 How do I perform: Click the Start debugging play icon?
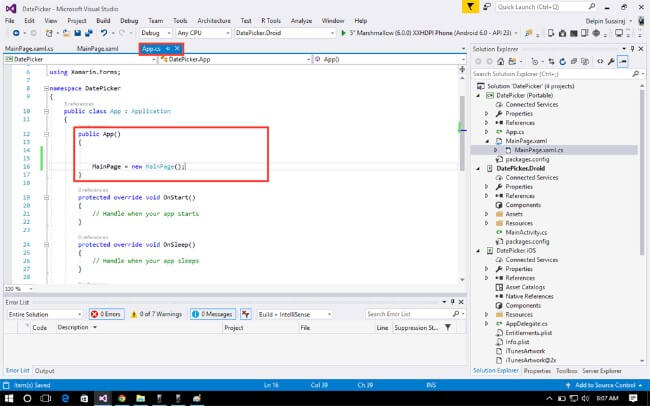point(343,33)
